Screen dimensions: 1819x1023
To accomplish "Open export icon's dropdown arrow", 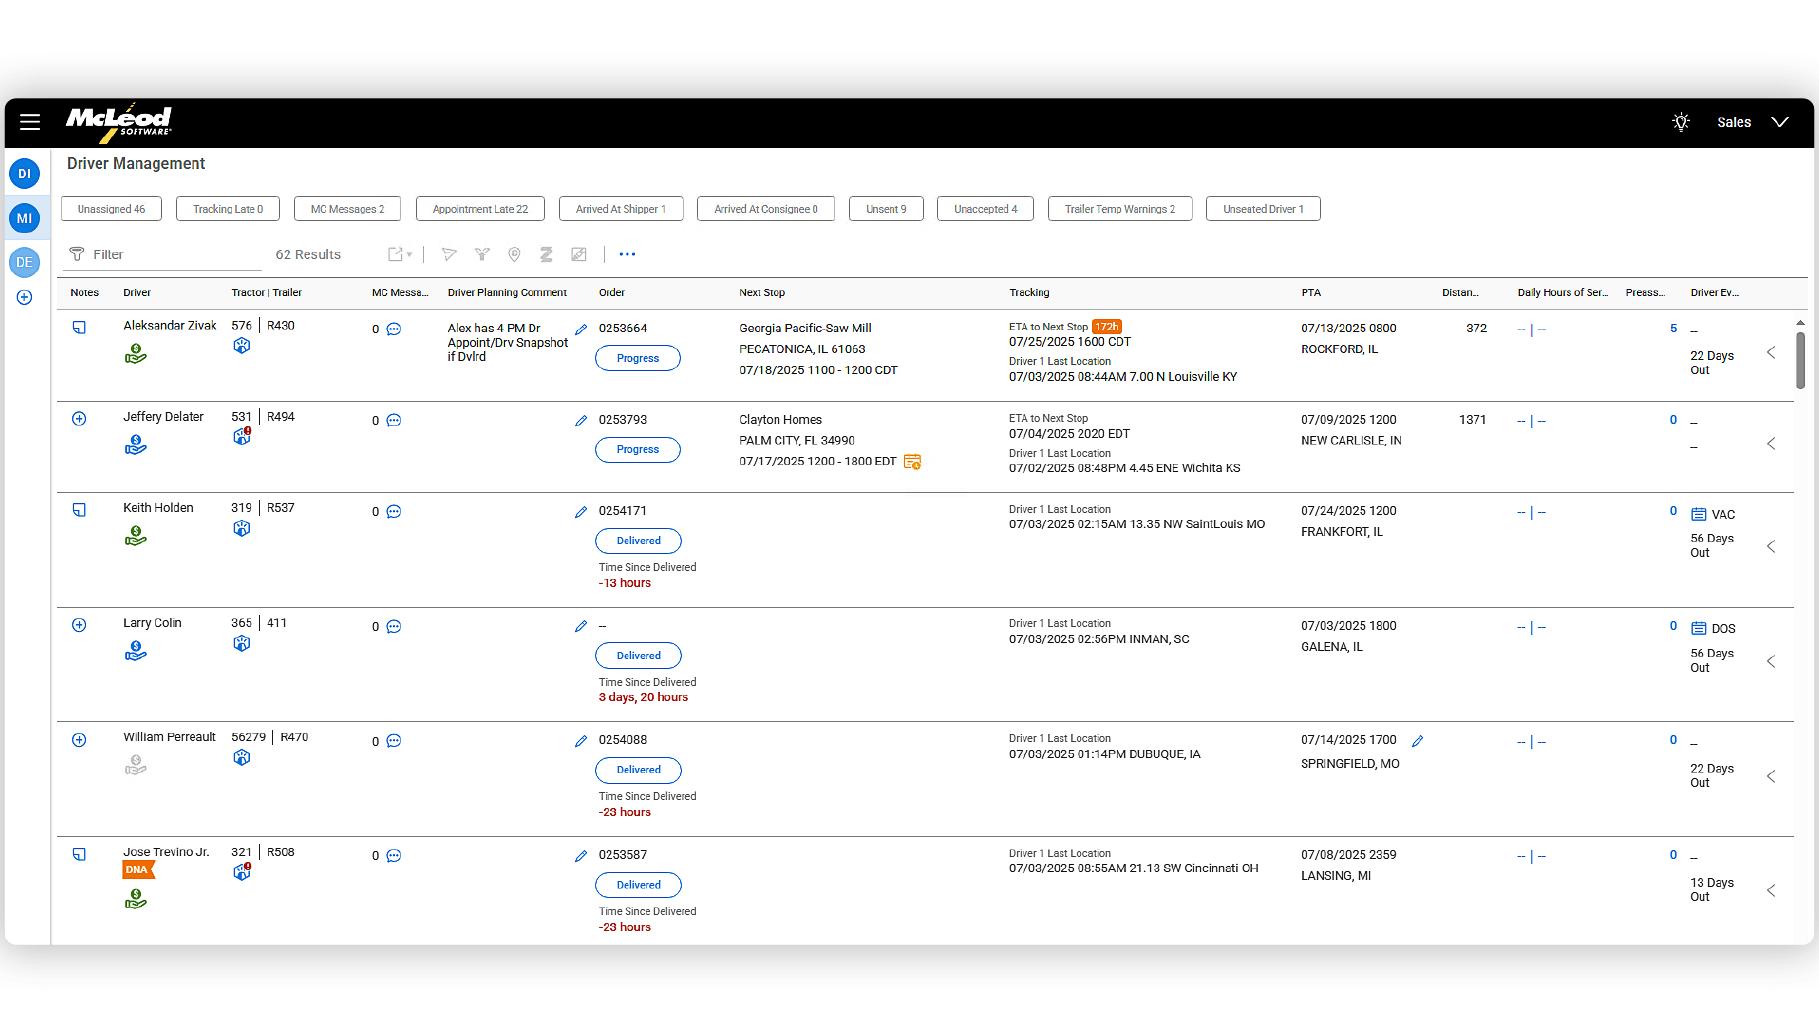I will pos(408,254).
